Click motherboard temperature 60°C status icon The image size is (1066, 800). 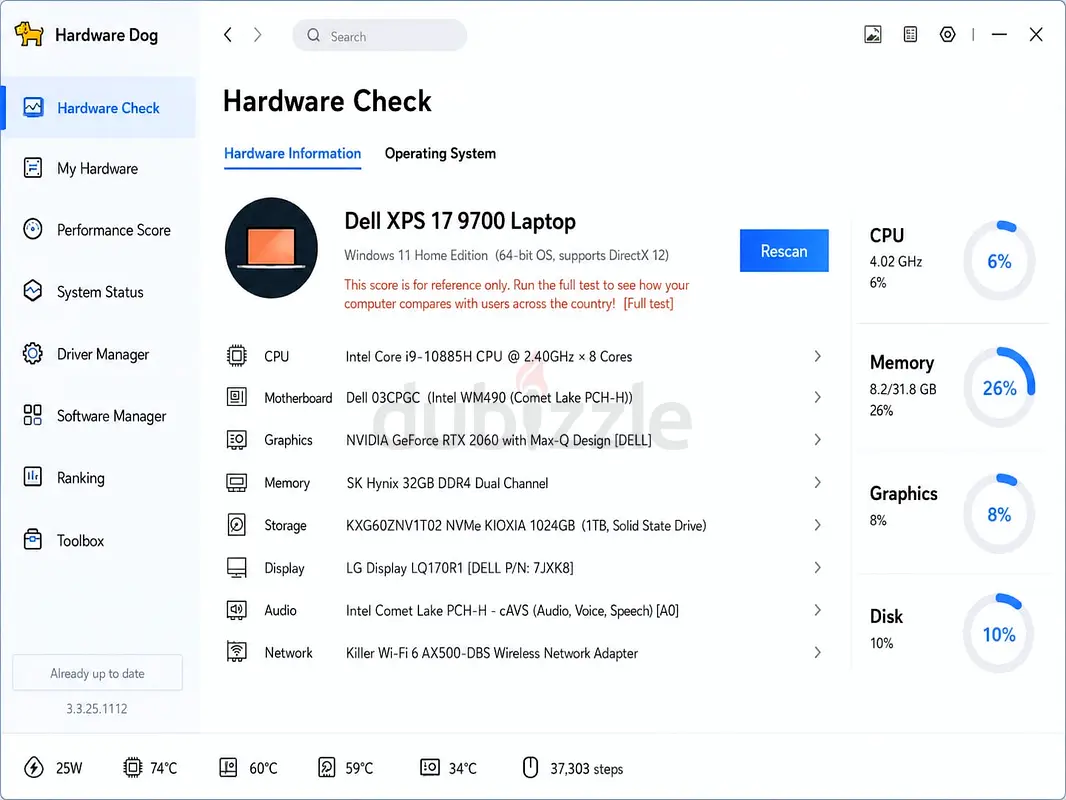click(228, 767)
